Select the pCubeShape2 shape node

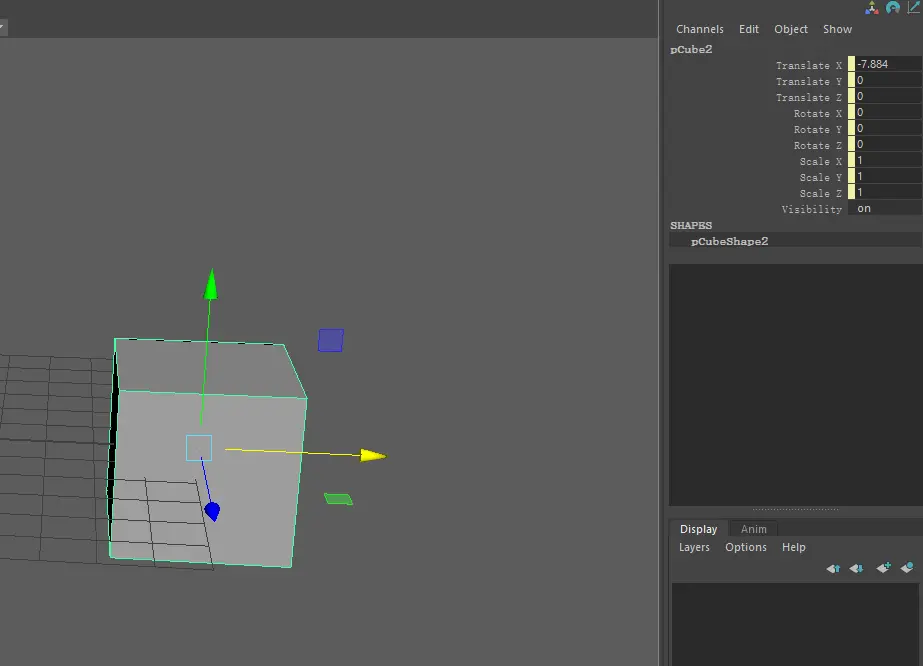click(729, 241)
